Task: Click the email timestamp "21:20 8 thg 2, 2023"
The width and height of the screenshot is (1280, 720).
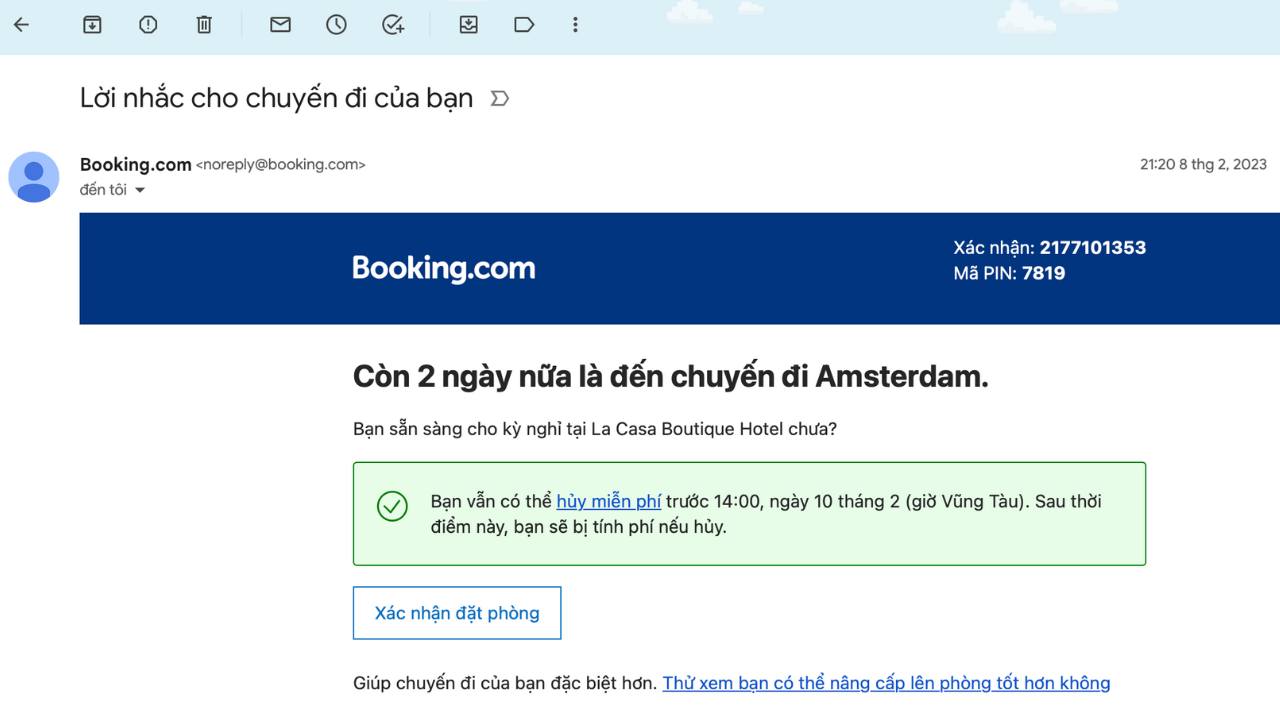Action: pyautogui.click(x=1204, y=164)
